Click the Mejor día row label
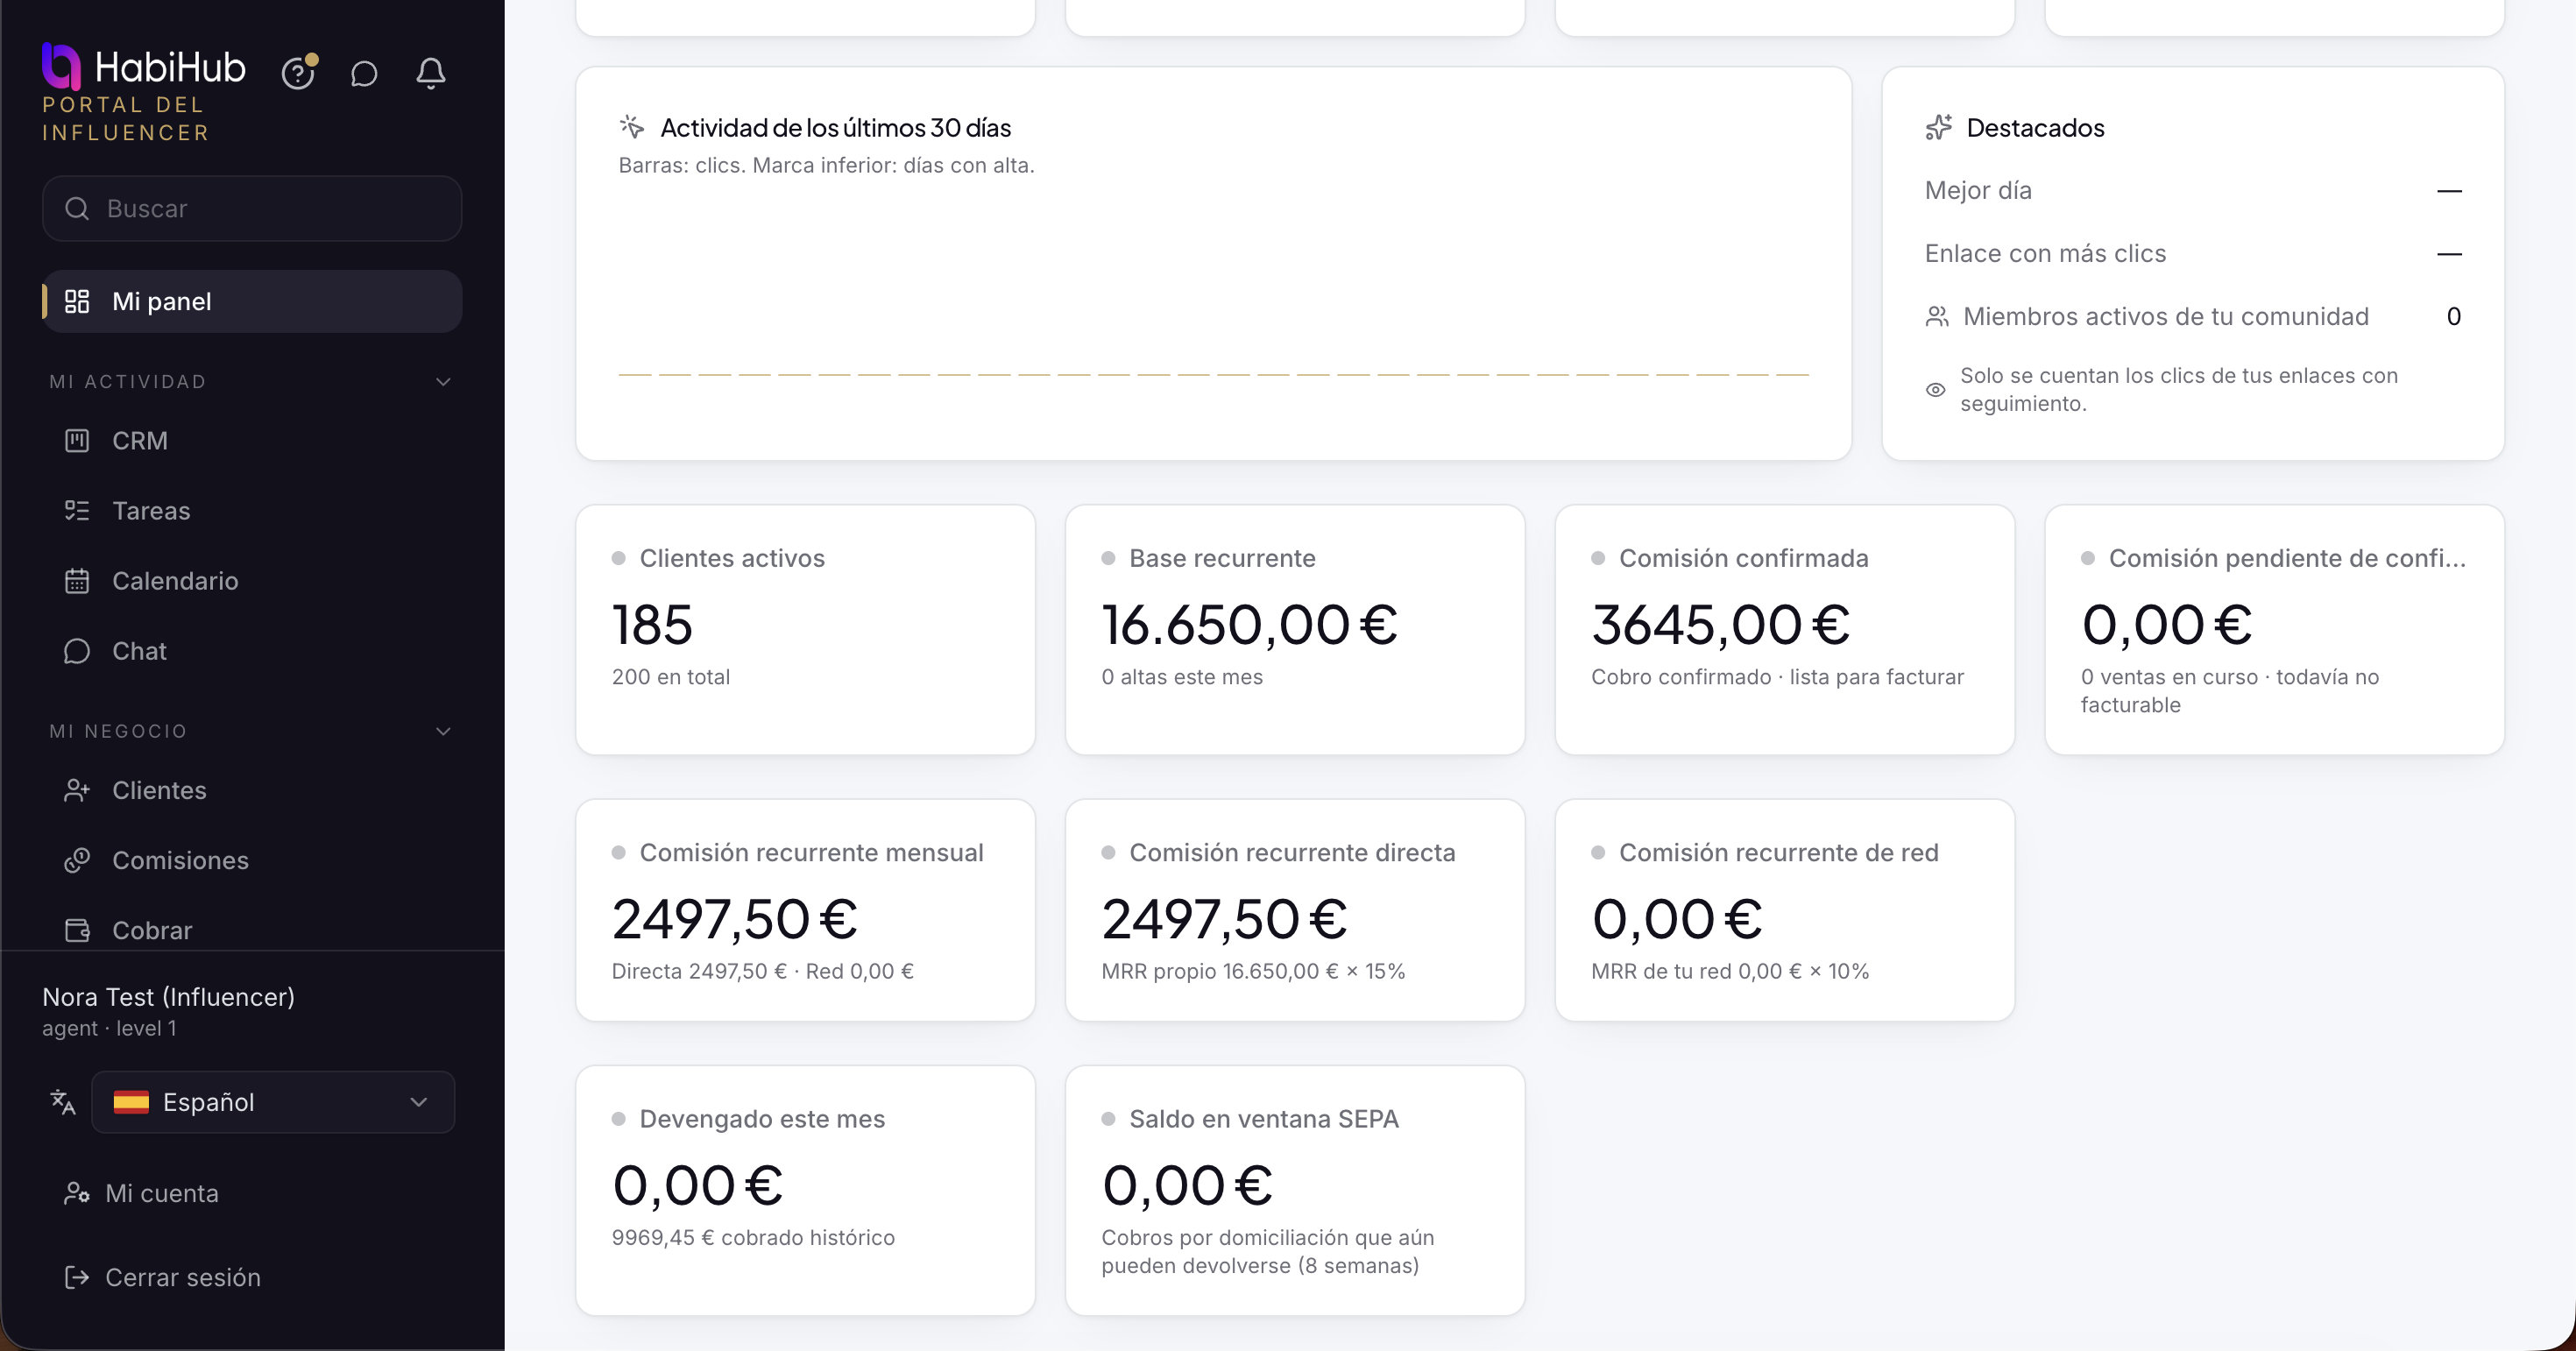 pos(1978,191)
